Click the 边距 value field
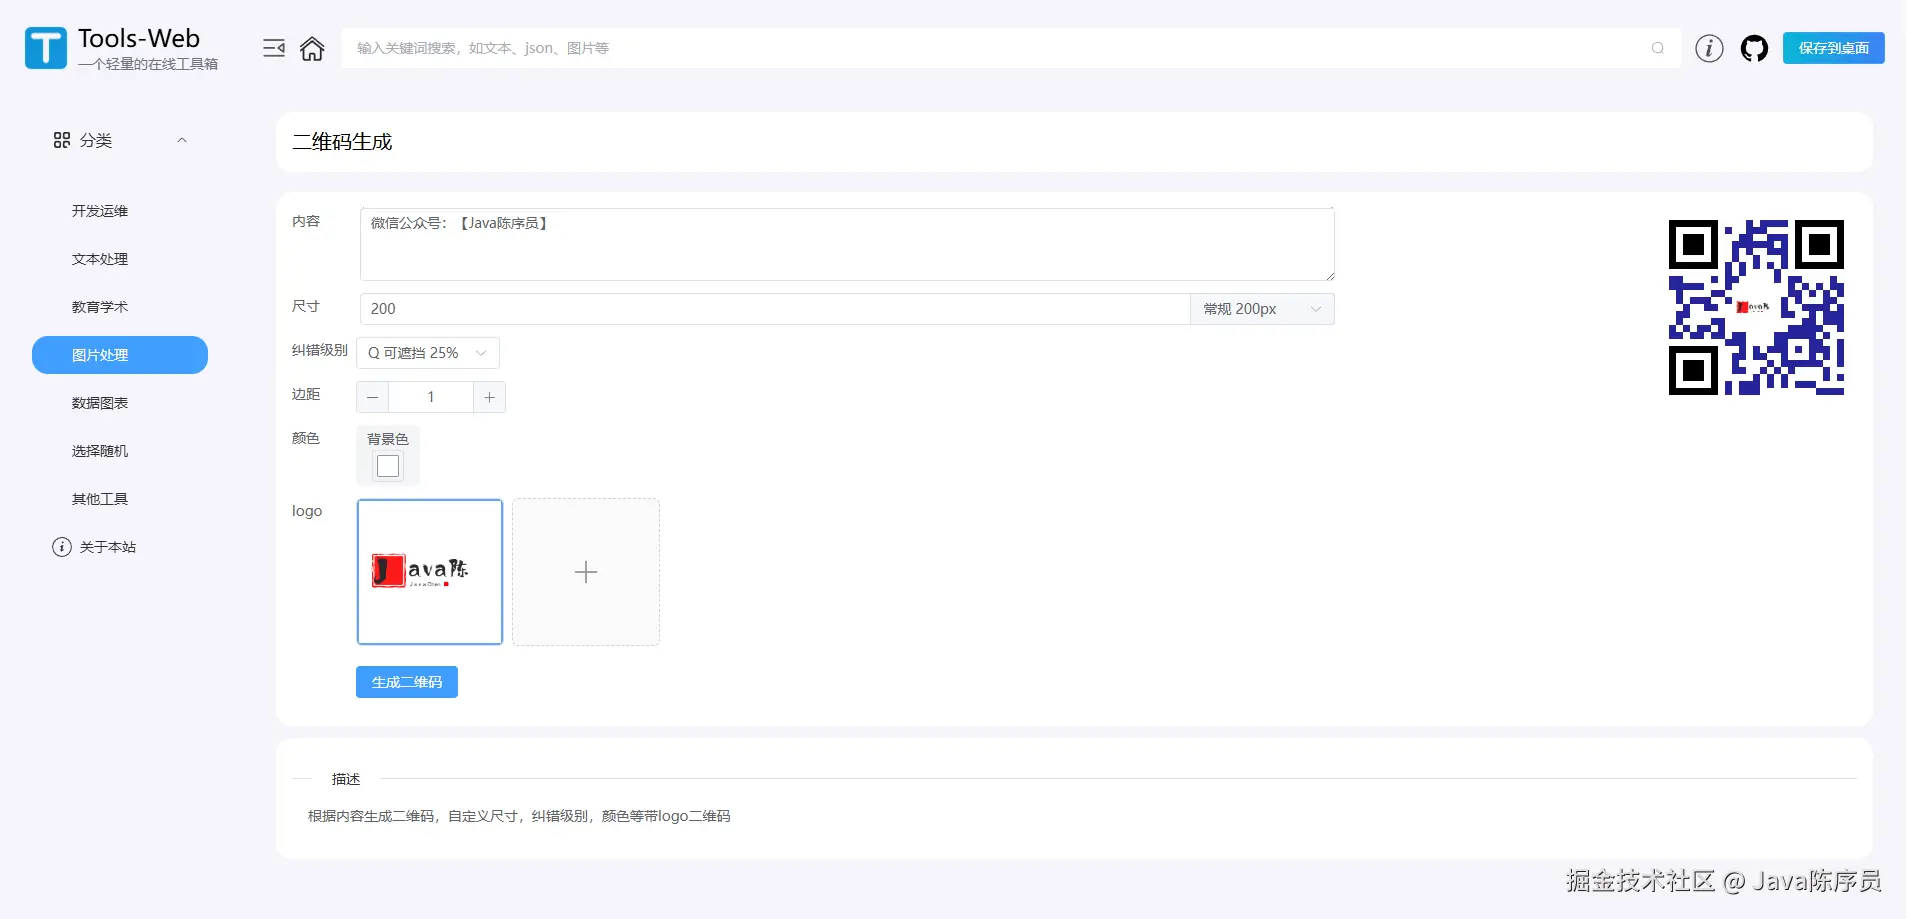The image size is (1907, 919). click(431, 397)
